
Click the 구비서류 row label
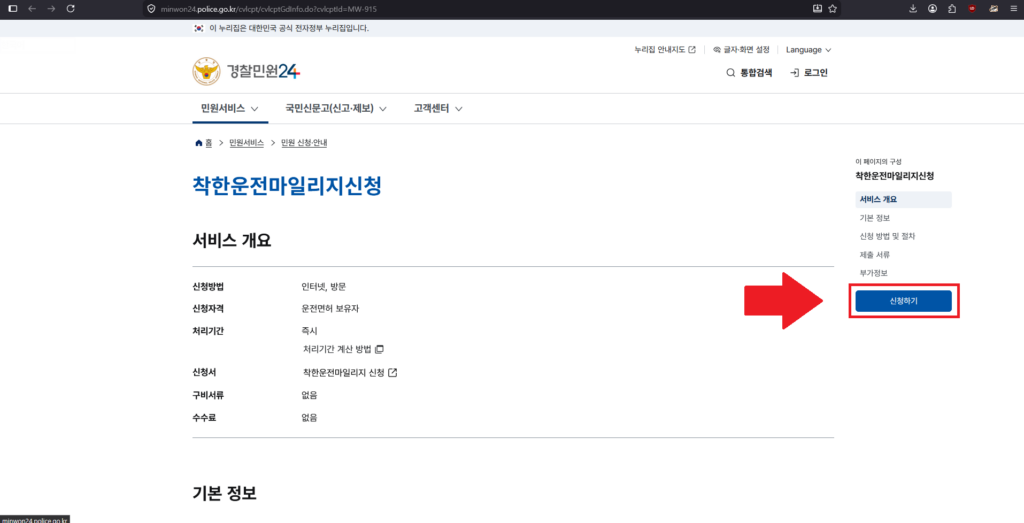208,395
